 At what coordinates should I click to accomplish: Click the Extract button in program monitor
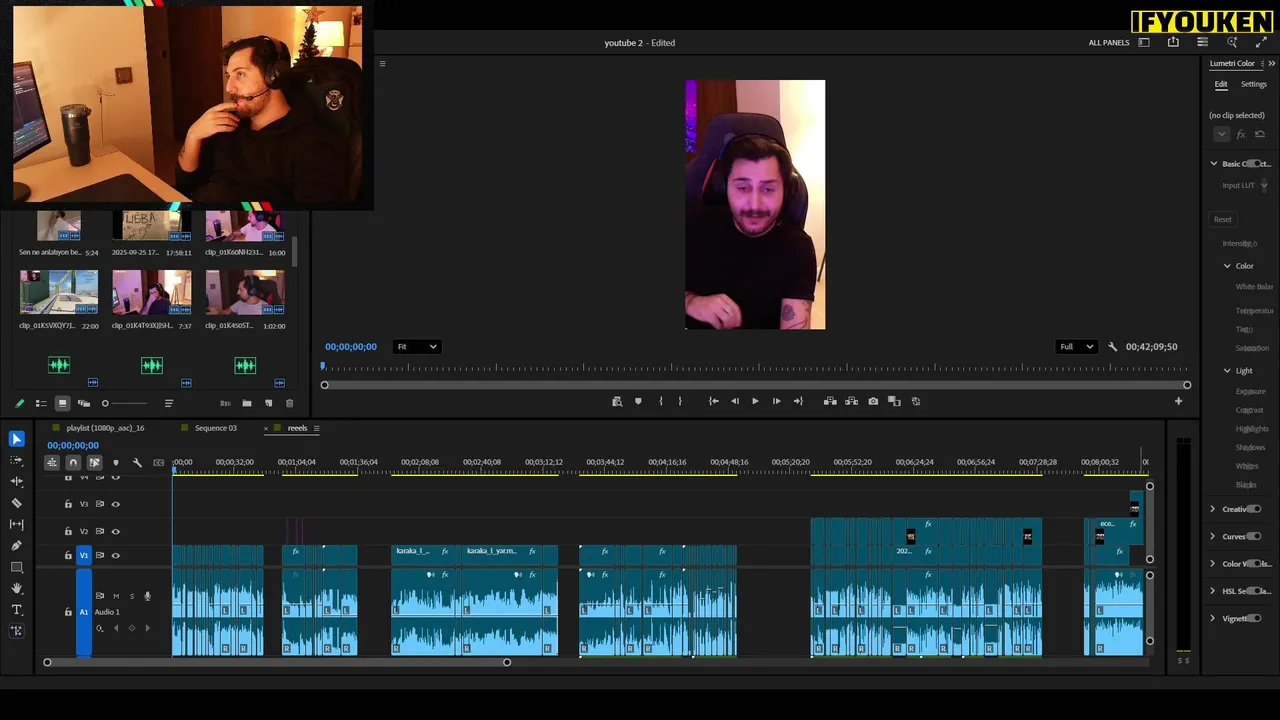pyautogui.click(x=851, y=401)
